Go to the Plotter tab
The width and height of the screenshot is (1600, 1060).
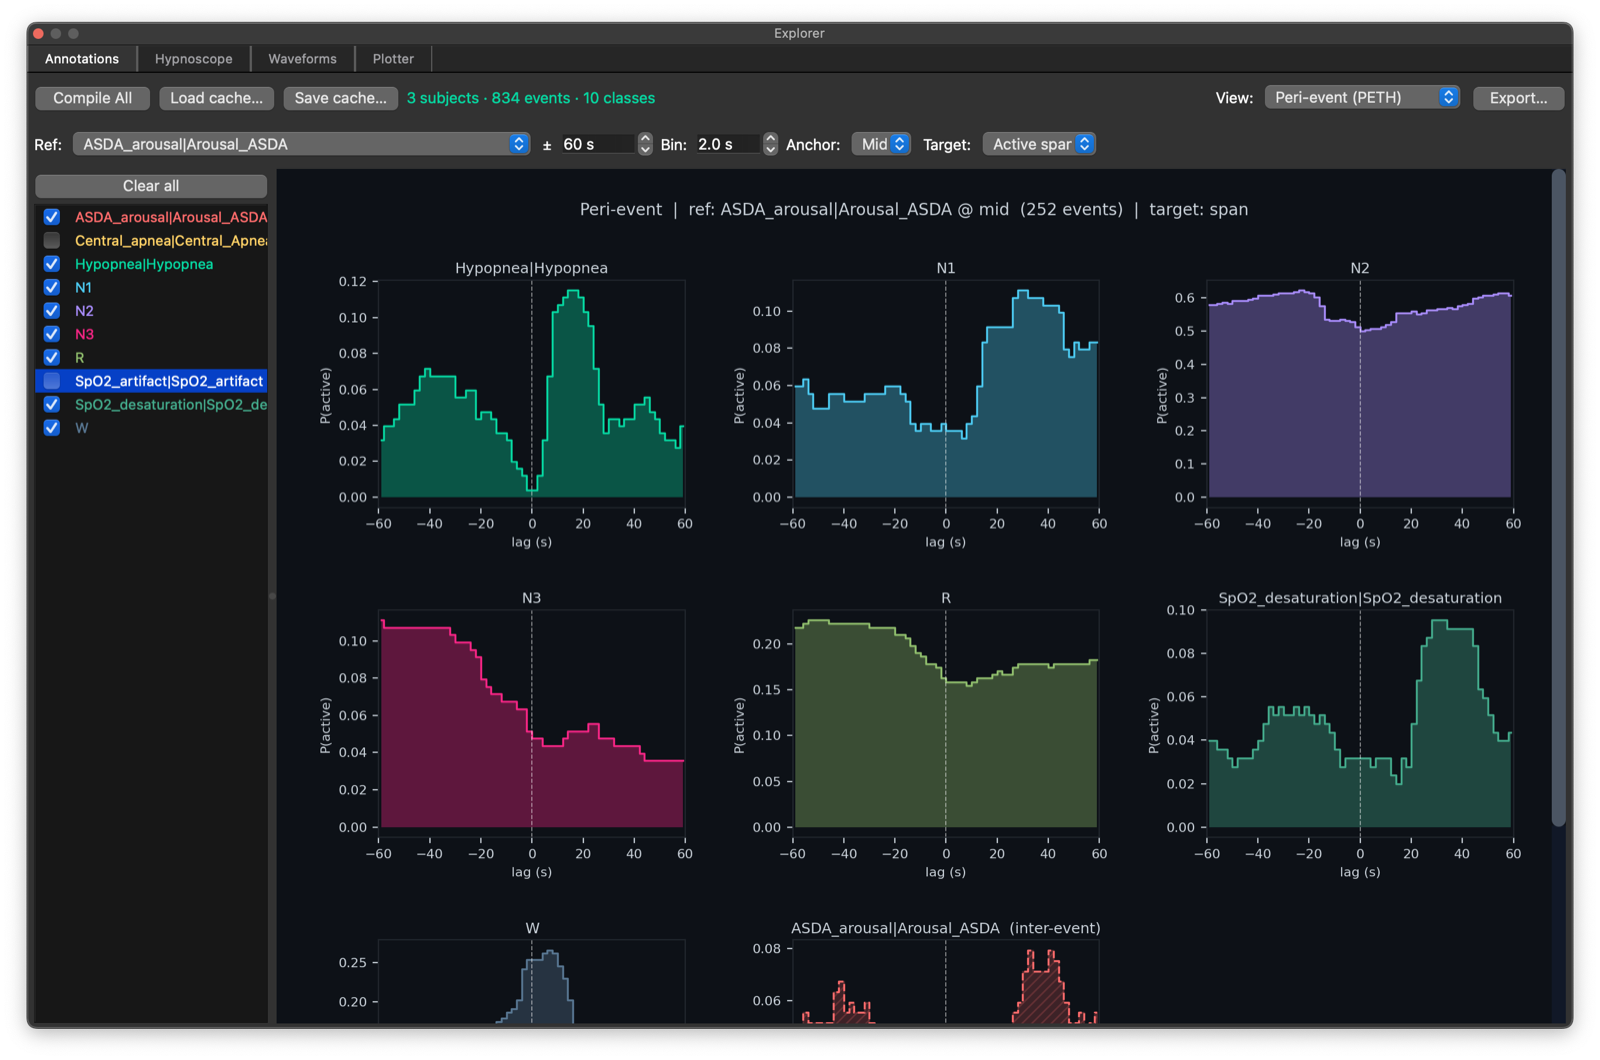393,59
